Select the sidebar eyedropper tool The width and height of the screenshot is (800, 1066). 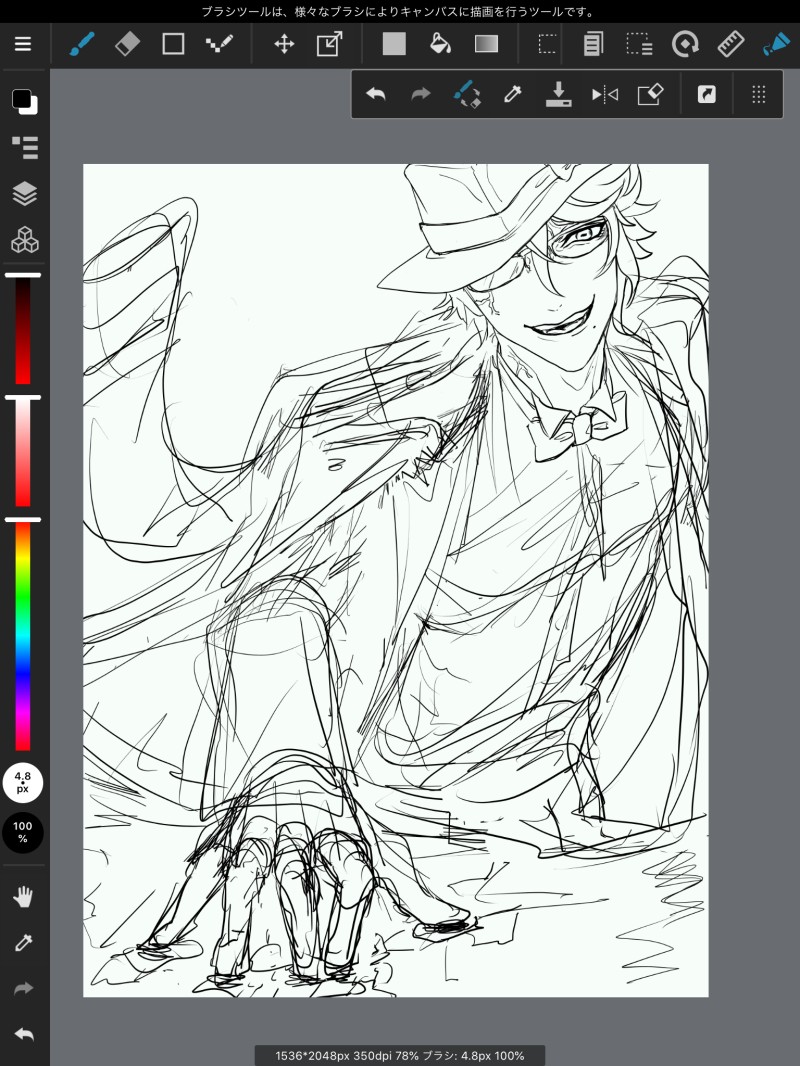click(x=23, y=942)
